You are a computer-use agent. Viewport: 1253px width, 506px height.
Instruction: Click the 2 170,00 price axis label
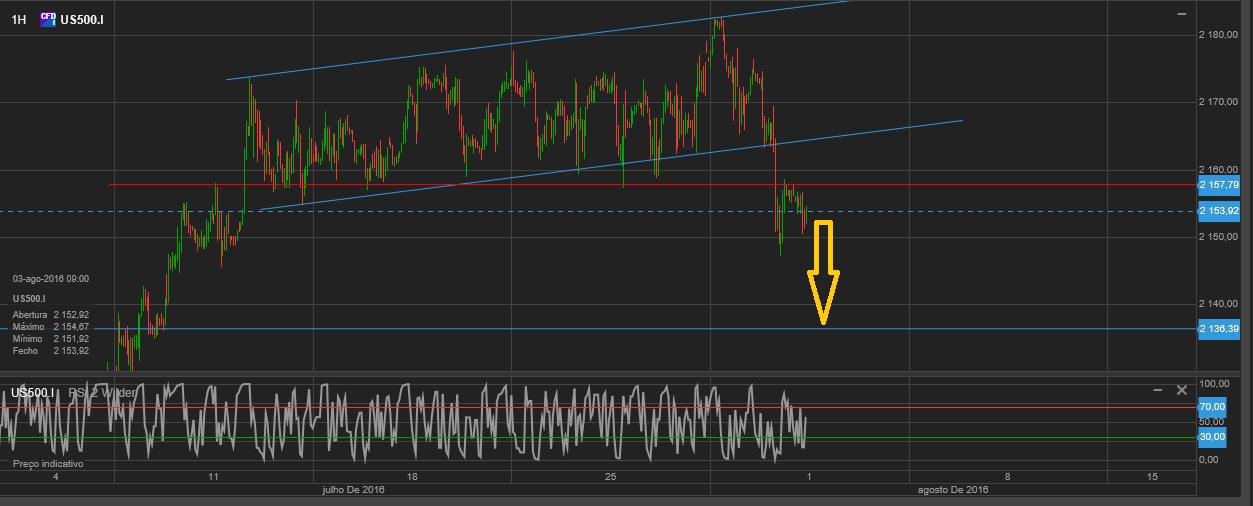tap(1218, 102)
